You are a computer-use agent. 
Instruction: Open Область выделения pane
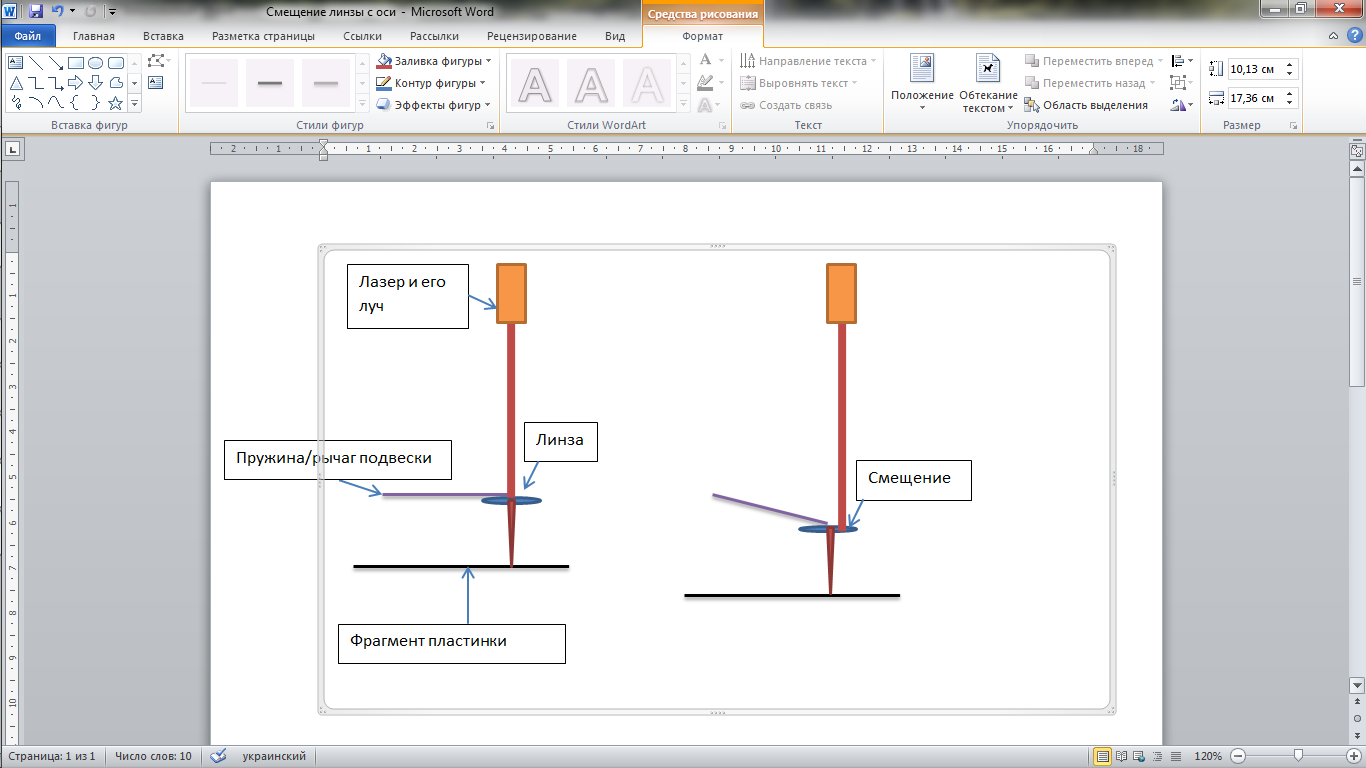pyautogui.click(x=1087, y=105)
